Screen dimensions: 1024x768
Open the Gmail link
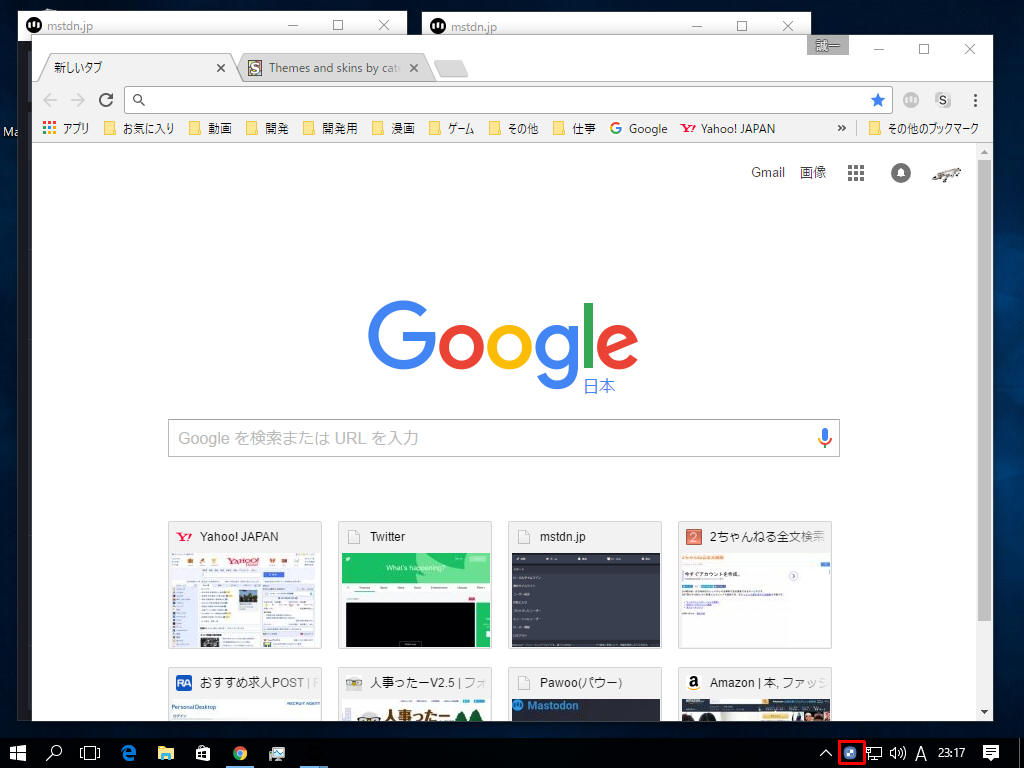768,172
